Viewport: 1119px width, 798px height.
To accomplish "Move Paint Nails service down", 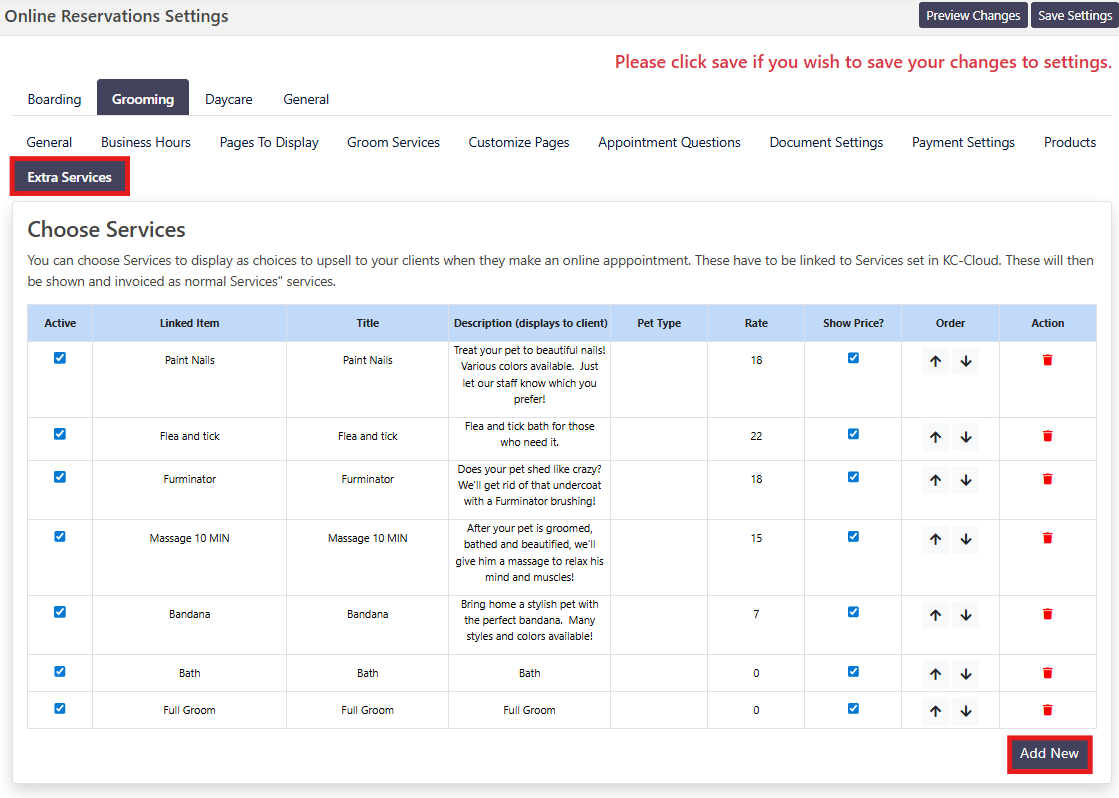I will 965,361.
